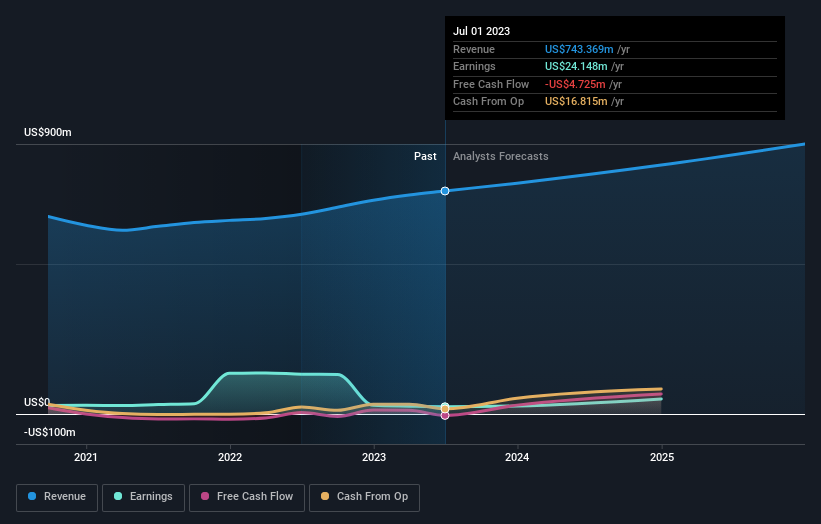The image size is (821, 524).
Task: Click the blue Revenue legend dot
Action: click(32, 496)
